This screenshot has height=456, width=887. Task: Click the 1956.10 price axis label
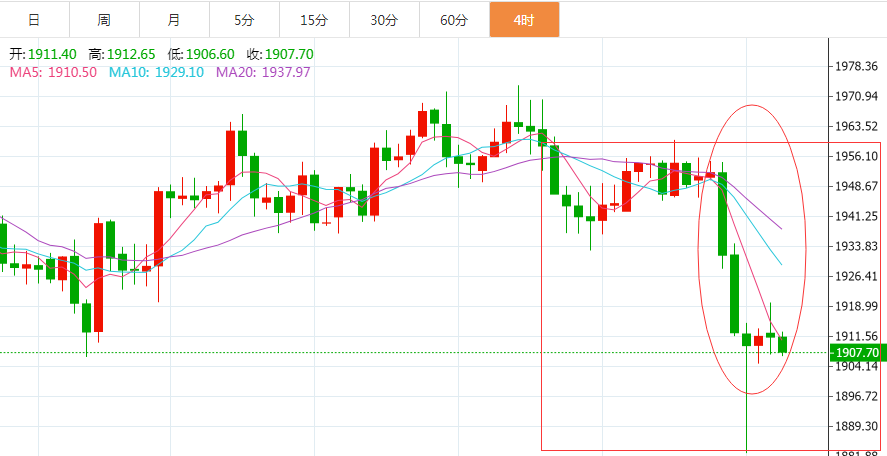[x=857, y=157]
